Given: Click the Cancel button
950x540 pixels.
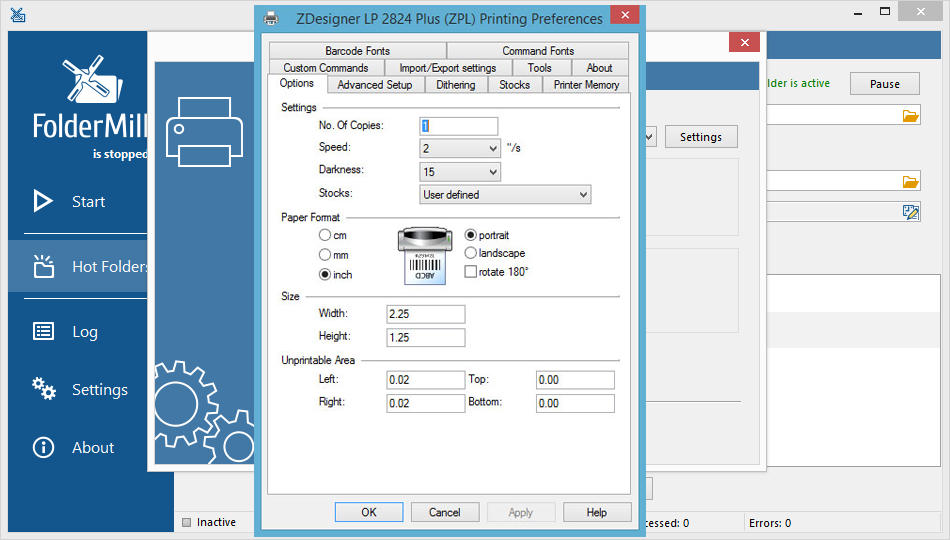Looking at the screenshot, I should tap(445, 512).
